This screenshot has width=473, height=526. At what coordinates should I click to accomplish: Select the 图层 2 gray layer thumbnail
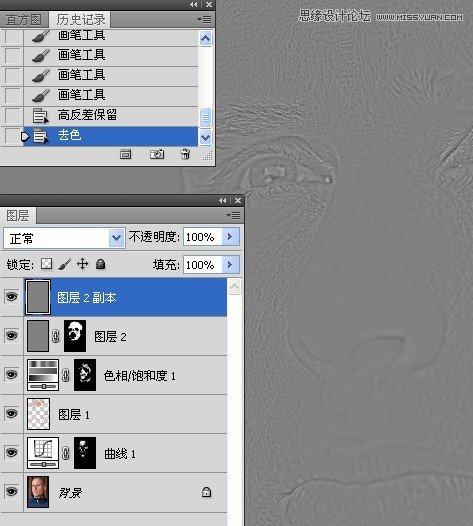(x=38, y=336)
